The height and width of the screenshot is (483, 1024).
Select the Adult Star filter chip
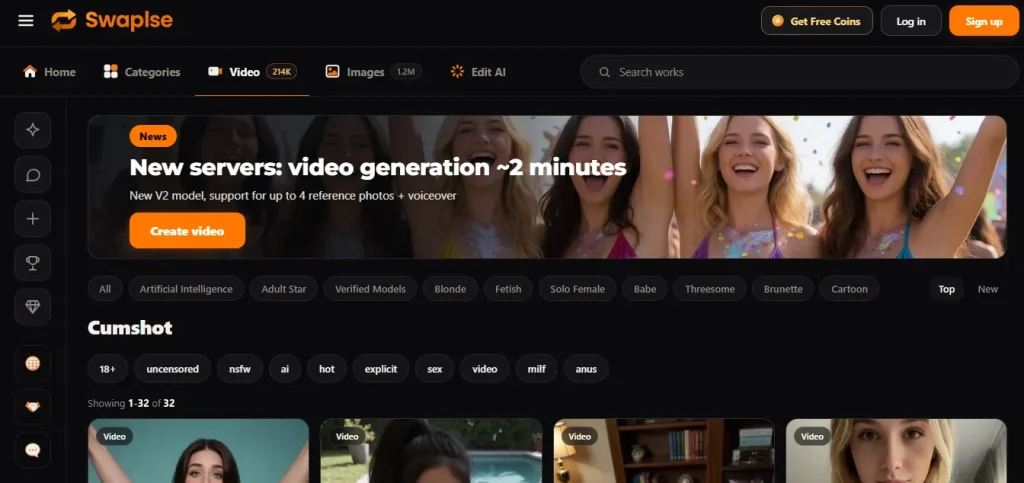point(283,289)
